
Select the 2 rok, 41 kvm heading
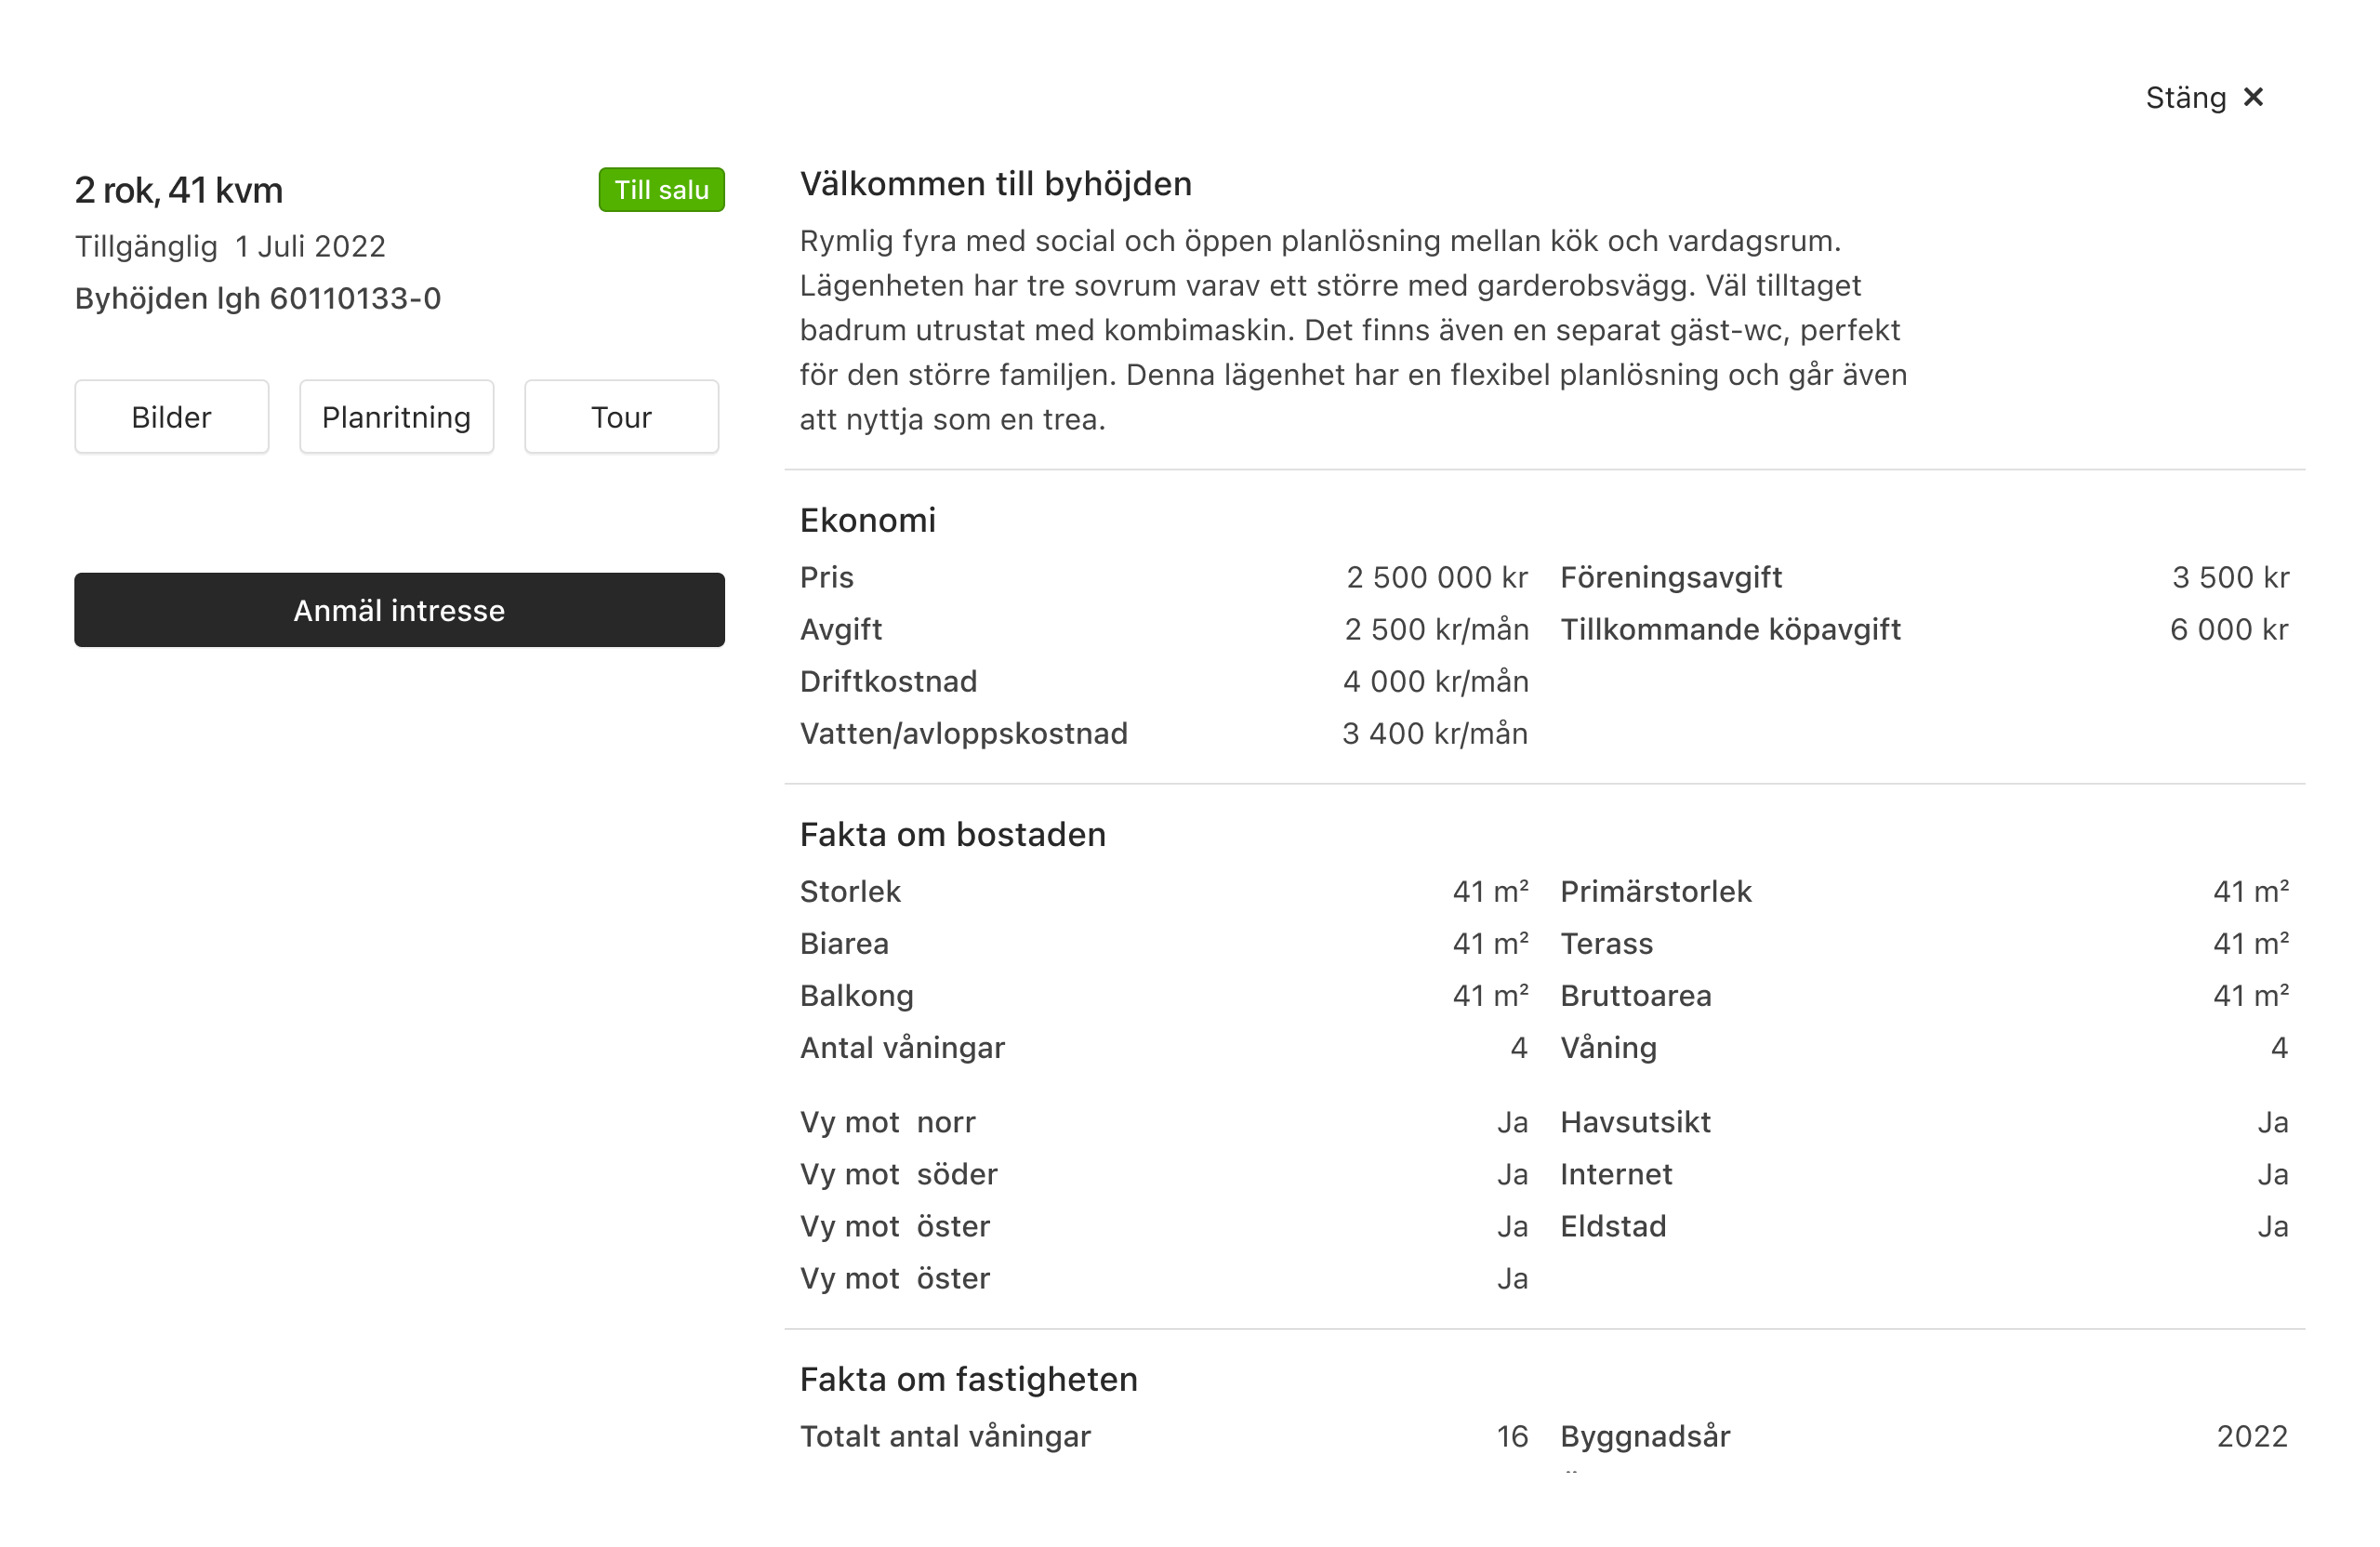pyautogui.click(x=179, y=190)
